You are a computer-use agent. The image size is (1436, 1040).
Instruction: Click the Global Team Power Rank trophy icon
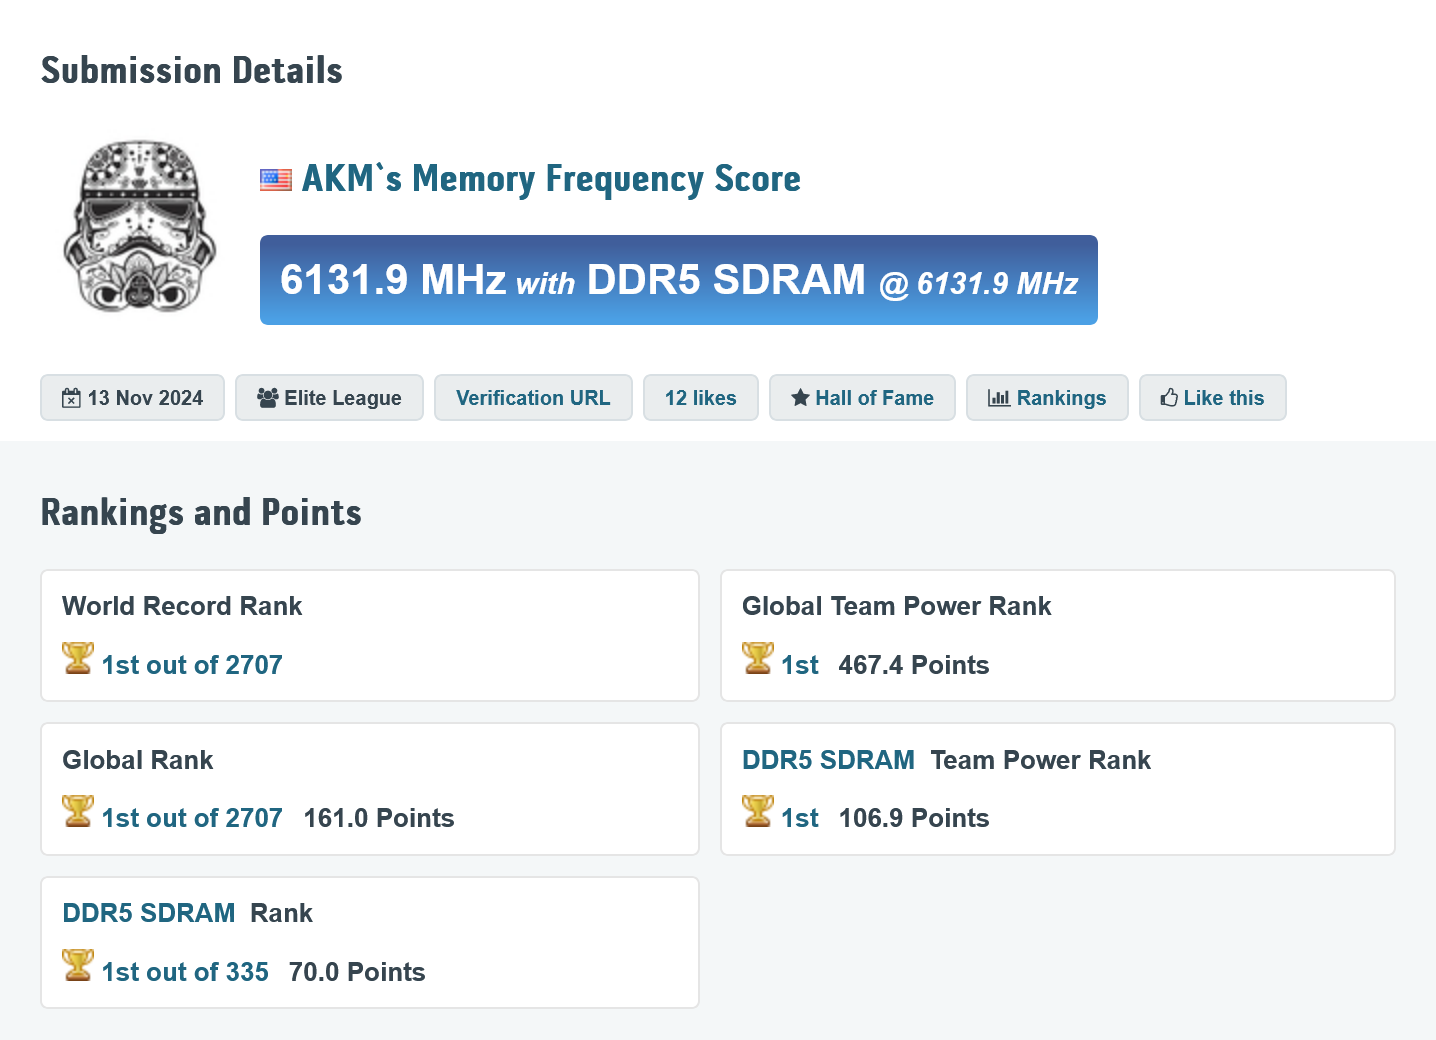click(758, 658)
